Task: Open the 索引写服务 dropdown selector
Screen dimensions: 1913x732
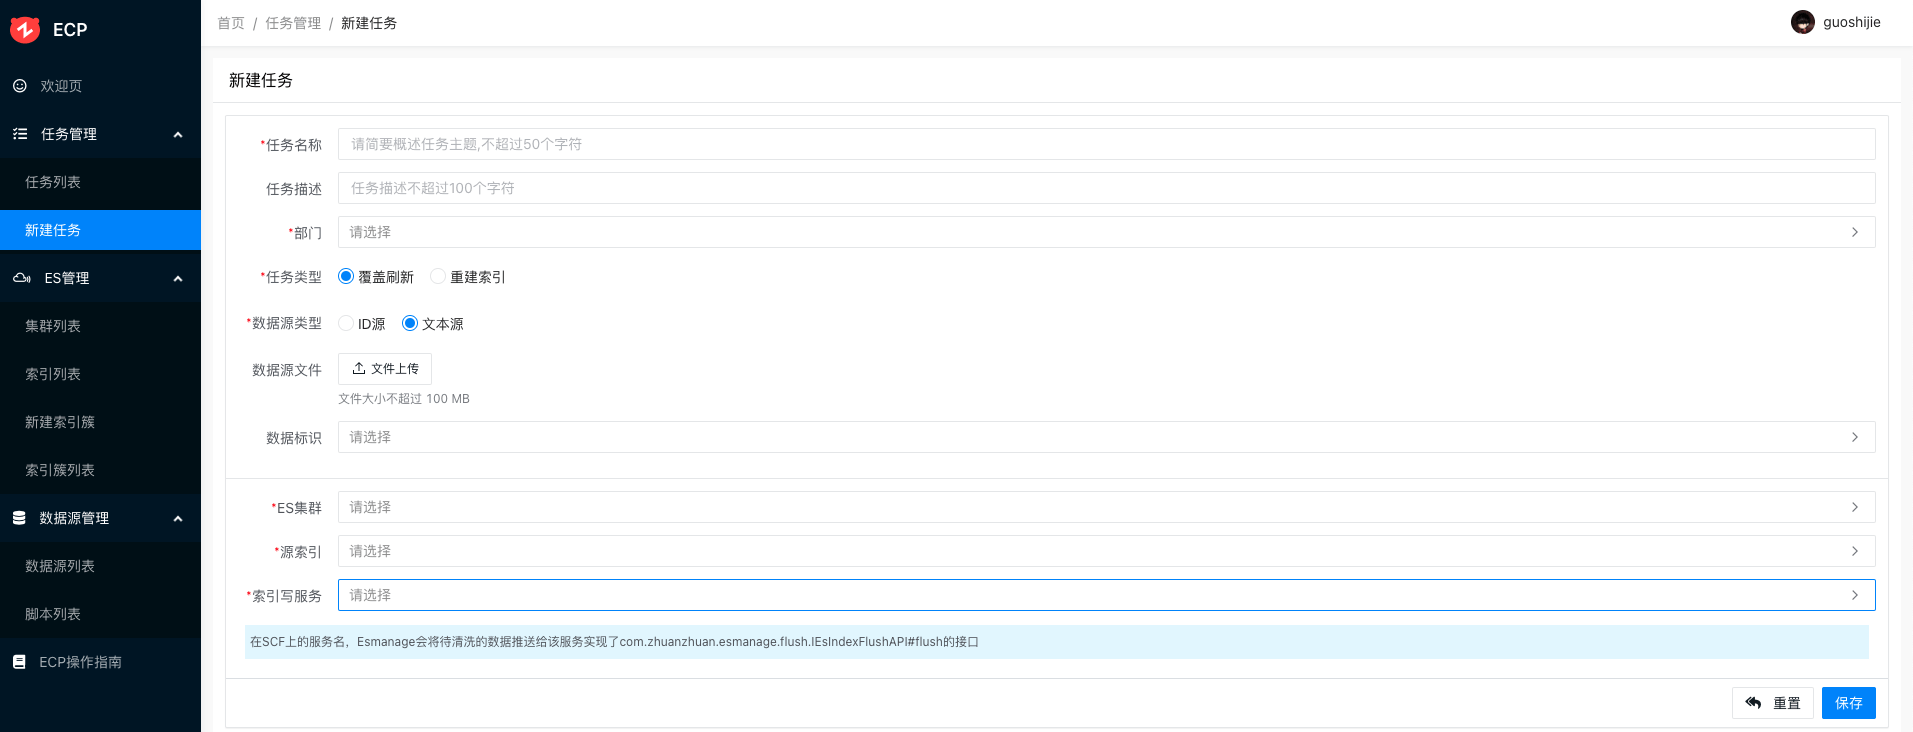Action: [1106, 595]
